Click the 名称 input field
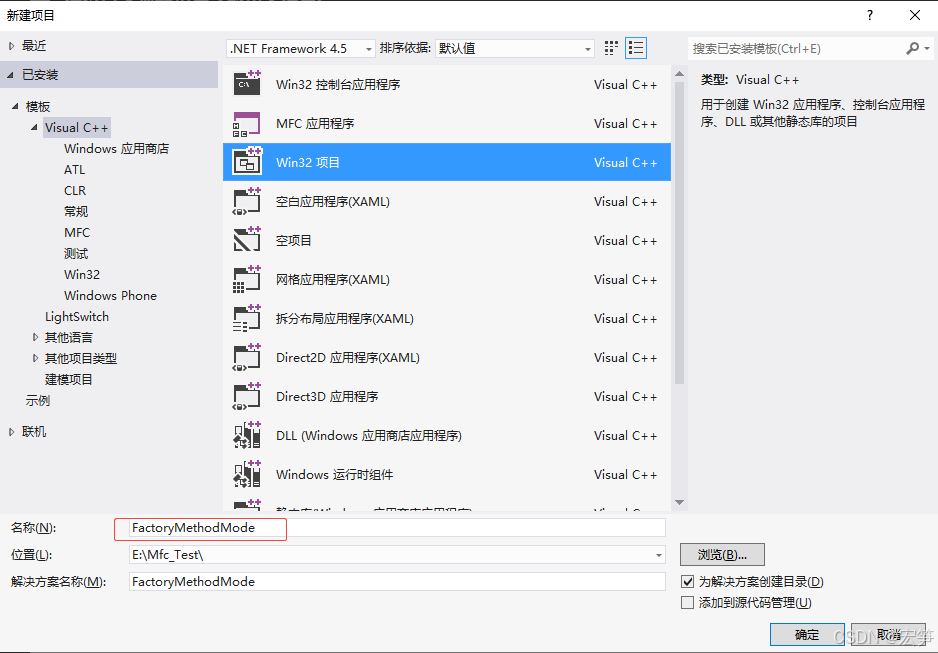The height and width of the screenshot is (653, 938). 397,527
